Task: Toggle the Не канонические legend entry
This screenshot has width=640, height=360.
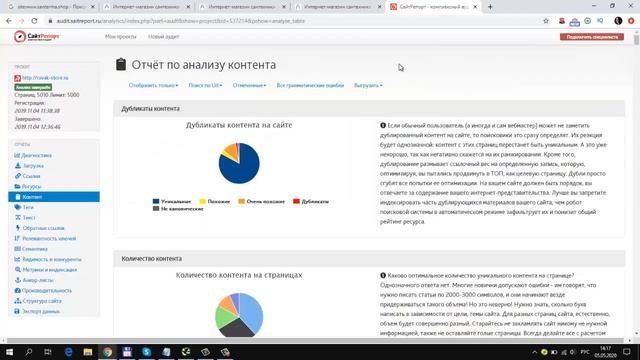Action: tap(178, 209)
